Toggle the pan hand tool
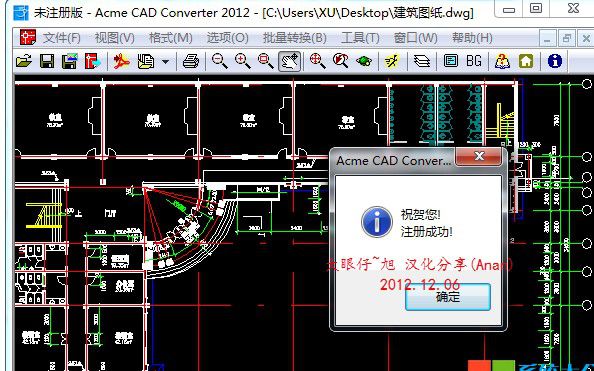The width and height of the screenshot is (594, 371). pyautogui.click(x=289, y=61)
